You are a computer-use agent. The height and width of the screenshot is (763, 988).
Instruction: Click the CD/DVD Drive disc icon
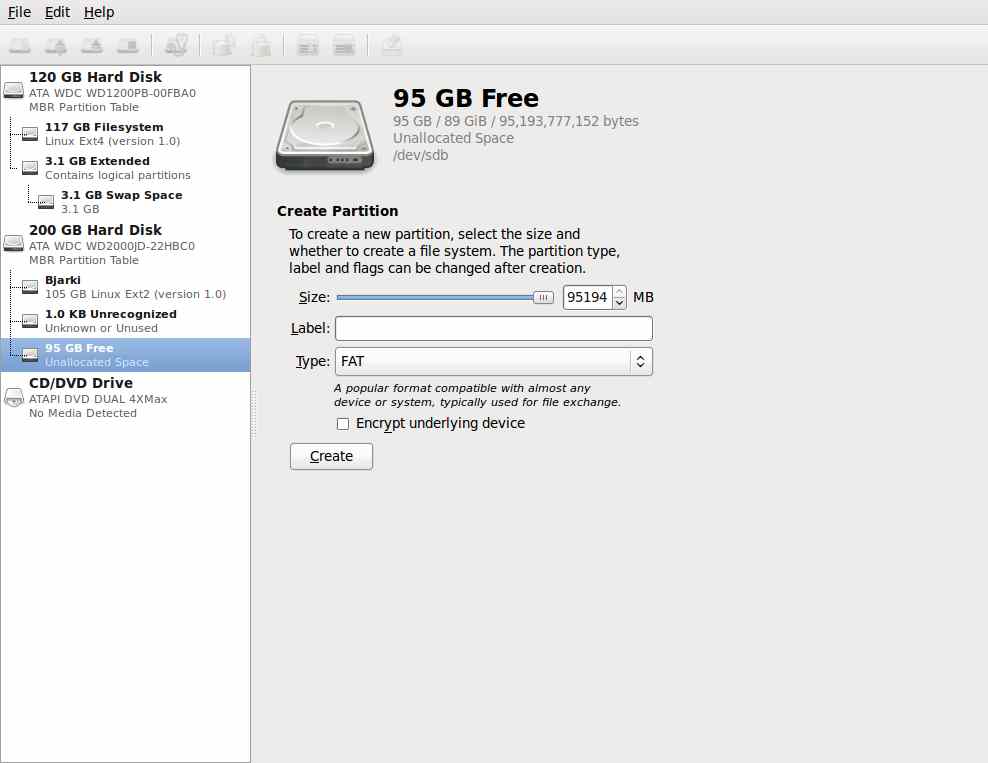coord(14,397)
